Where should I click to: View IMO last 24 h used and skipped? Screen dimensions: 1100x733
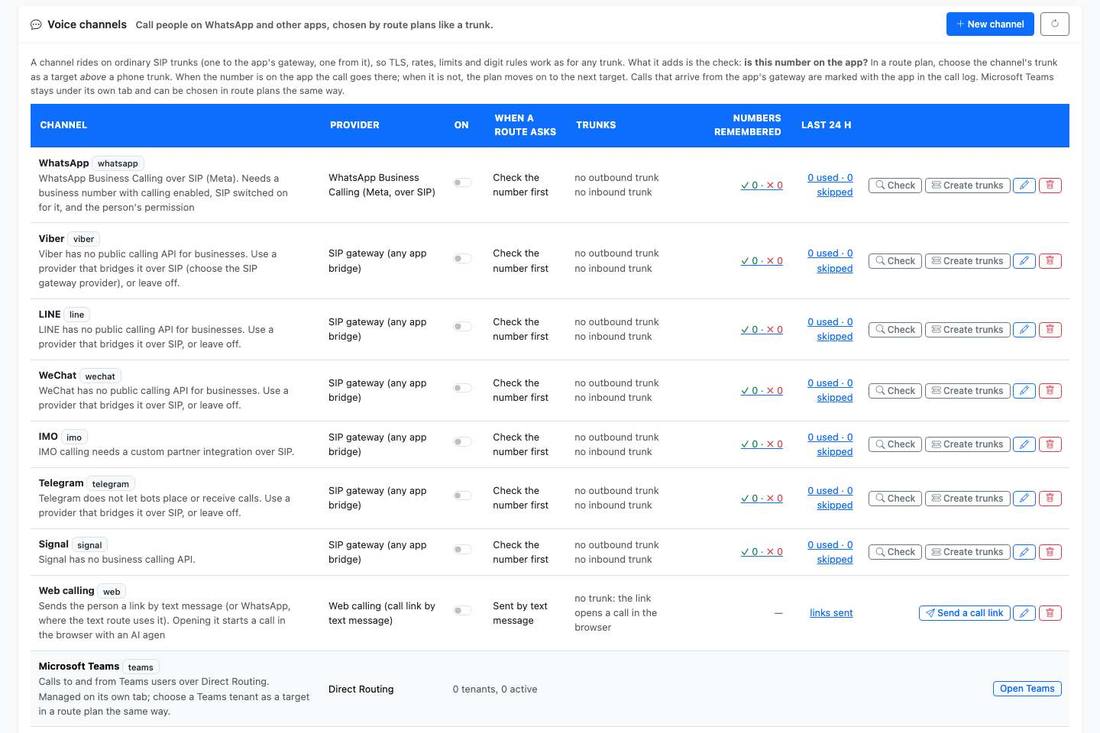click(x=830, y=444)
